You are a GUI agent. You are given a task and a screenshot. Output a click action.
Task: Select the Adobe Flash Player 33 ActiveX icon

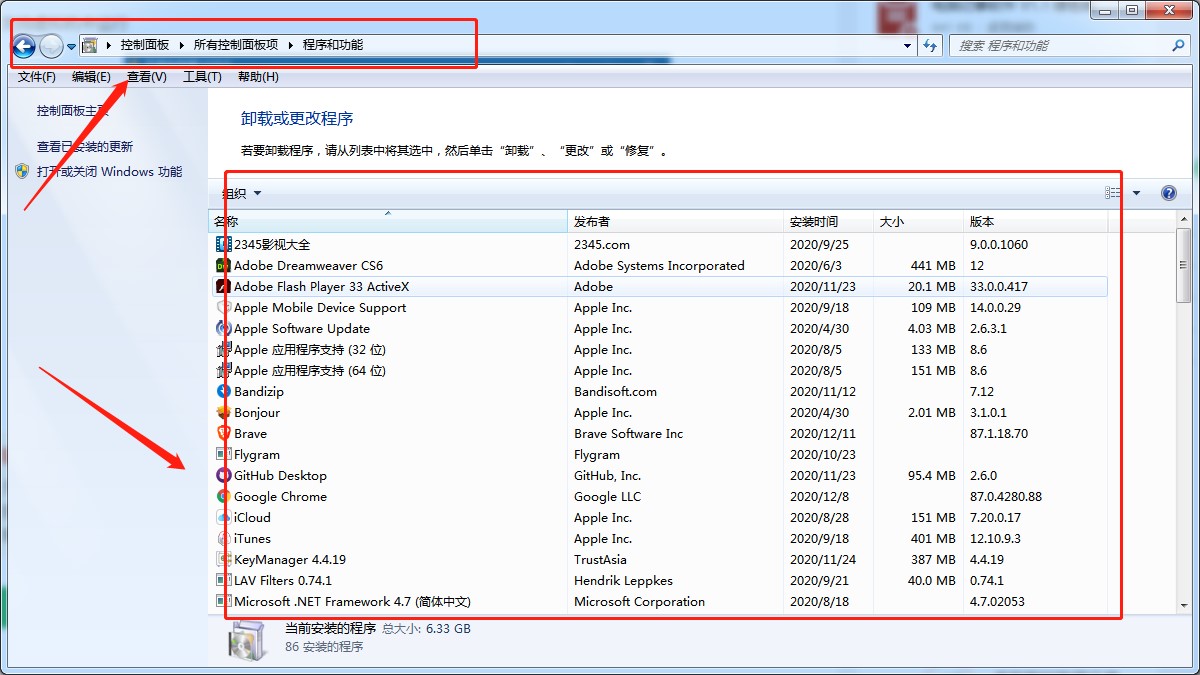tap(224, 286)
